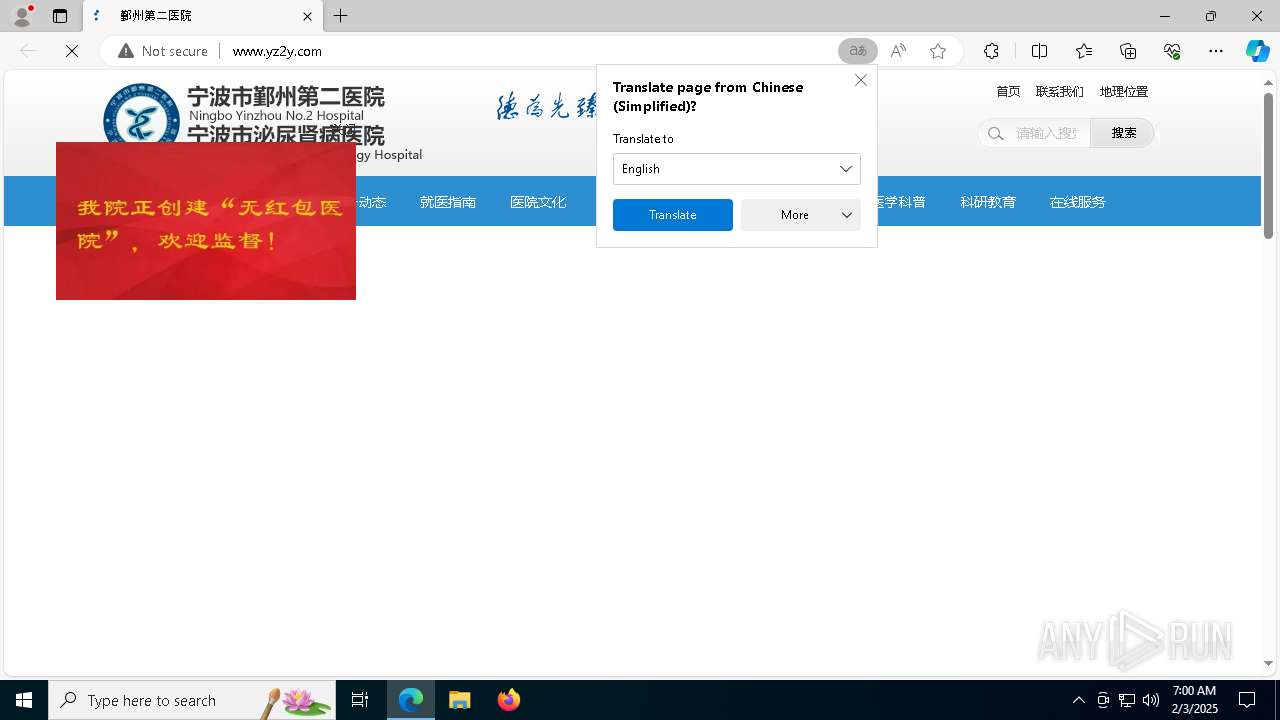Open File Explorer on taskbar

(x=460, y=700)
